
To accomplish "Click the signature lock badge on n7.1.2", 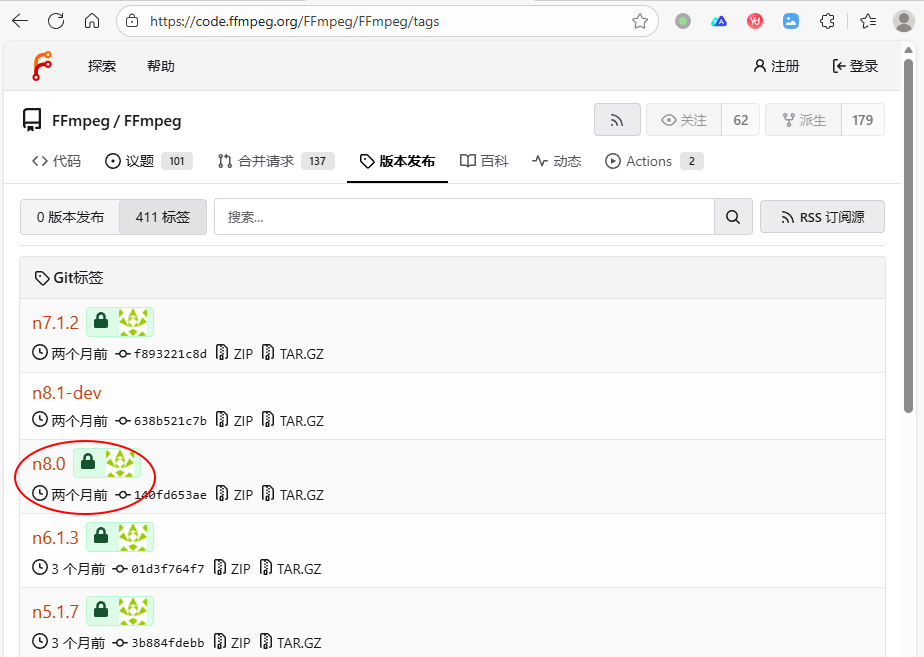I will 101,321.
